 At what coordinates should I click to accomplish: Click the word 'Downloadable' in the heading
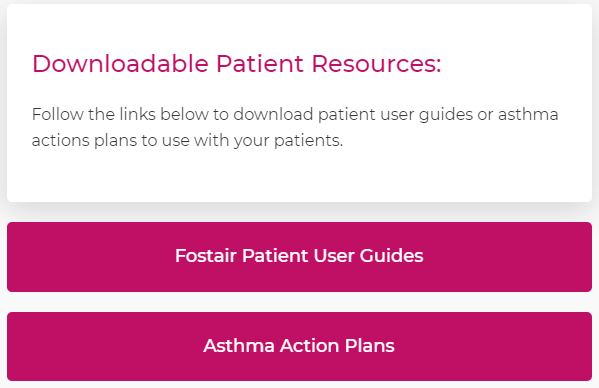coord(120,63)
